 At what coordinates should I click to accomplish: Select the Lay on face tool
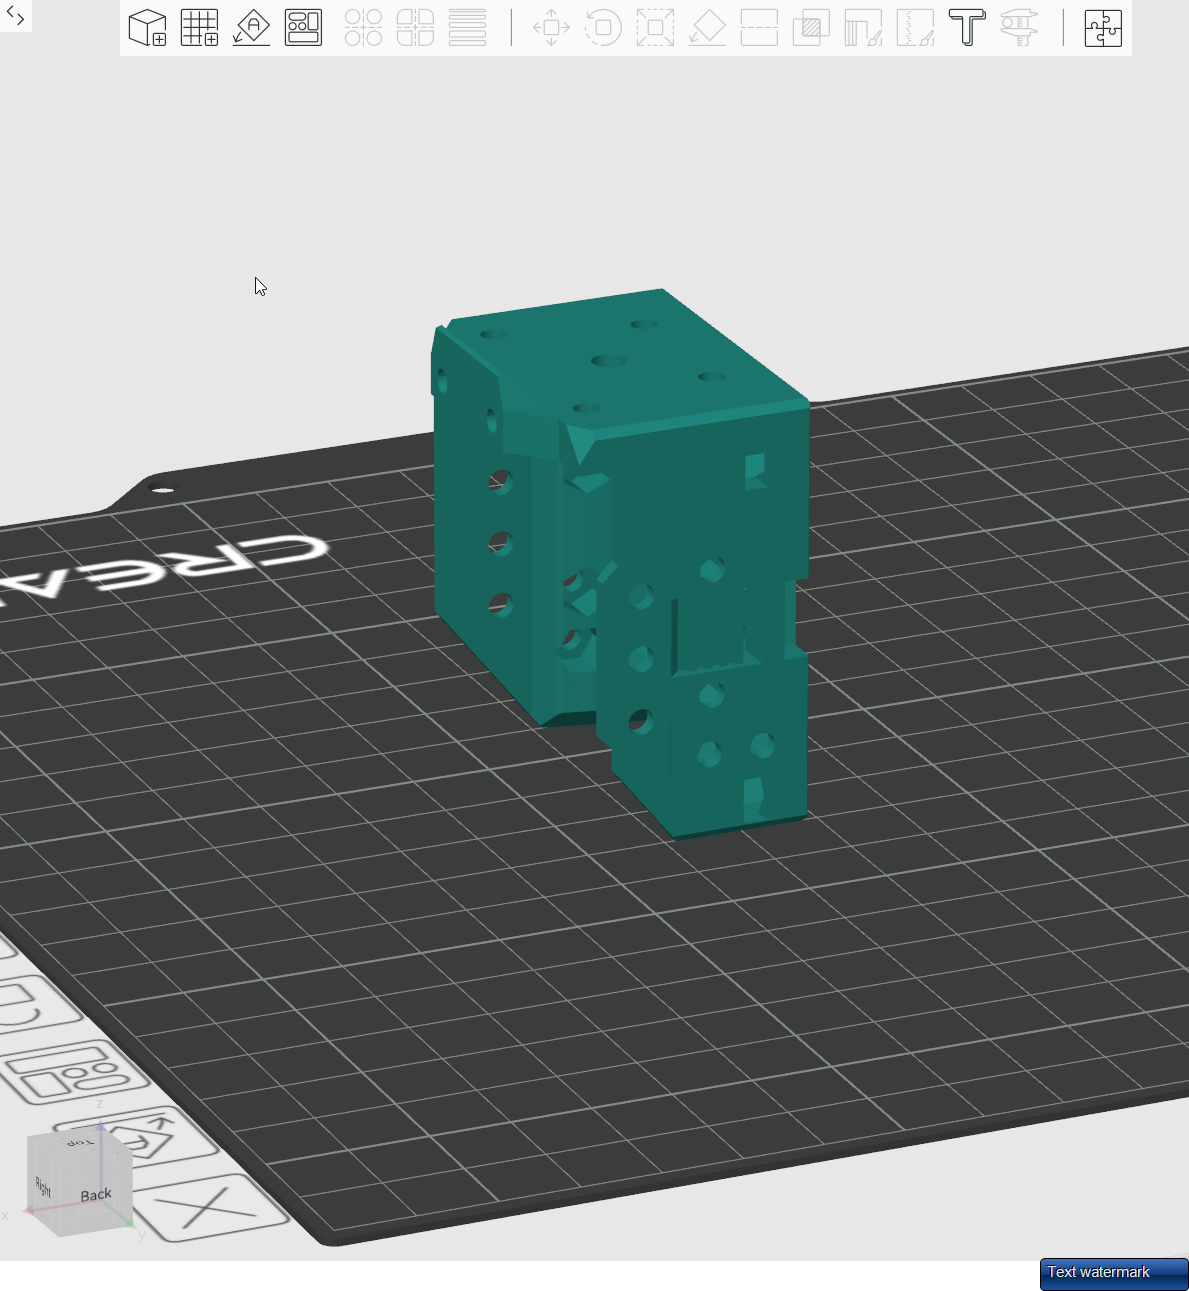pyautogui.click(x=707, y=28)
